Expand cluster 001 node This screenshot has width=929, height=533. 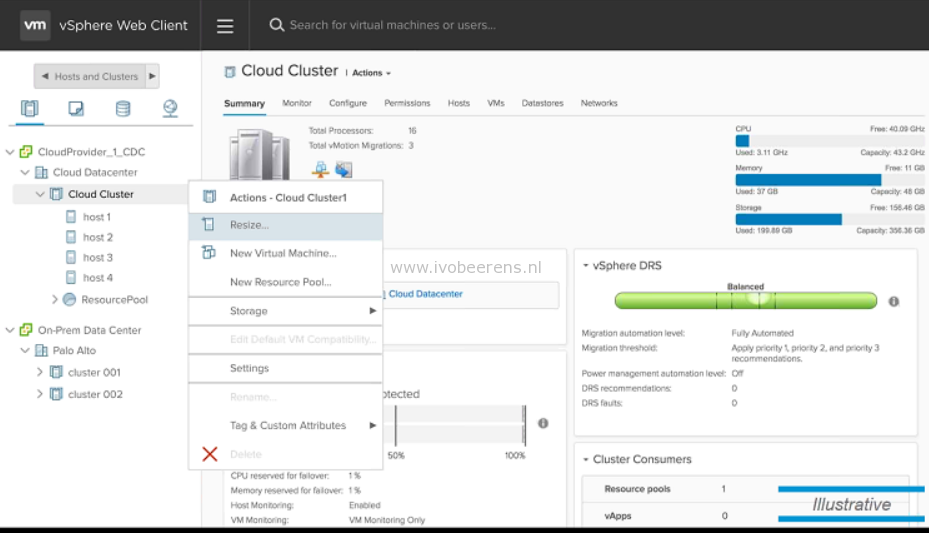point(40,373)
